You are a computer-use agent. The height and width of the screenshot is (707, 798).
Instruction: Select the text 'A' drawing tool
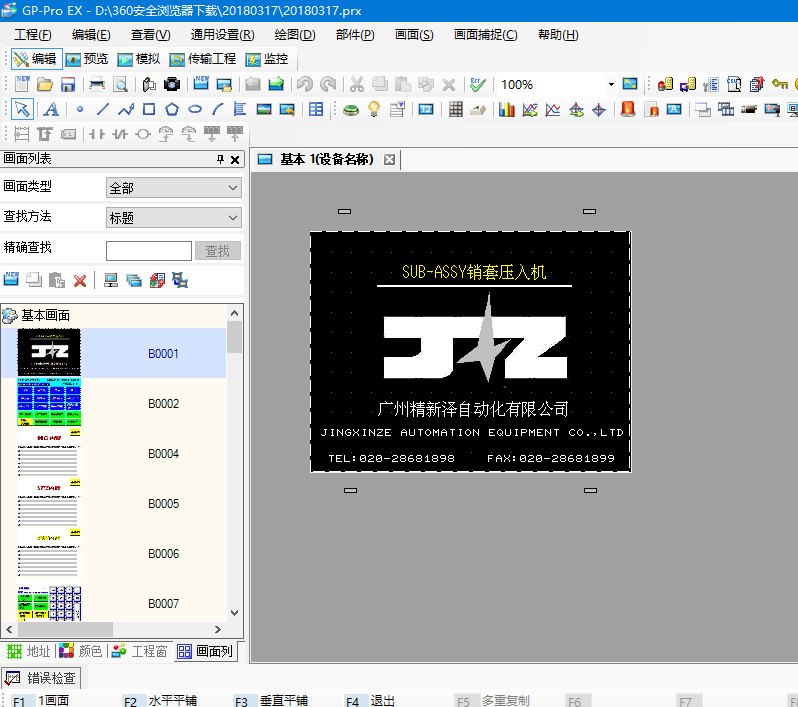tap(50, 110)
